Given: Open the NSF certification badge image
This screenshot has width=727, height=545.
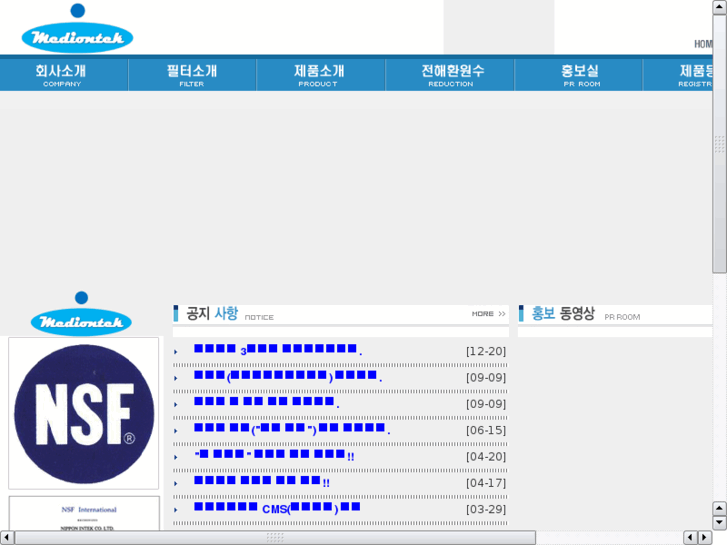Looking at the screenshot, I should 83,413.
